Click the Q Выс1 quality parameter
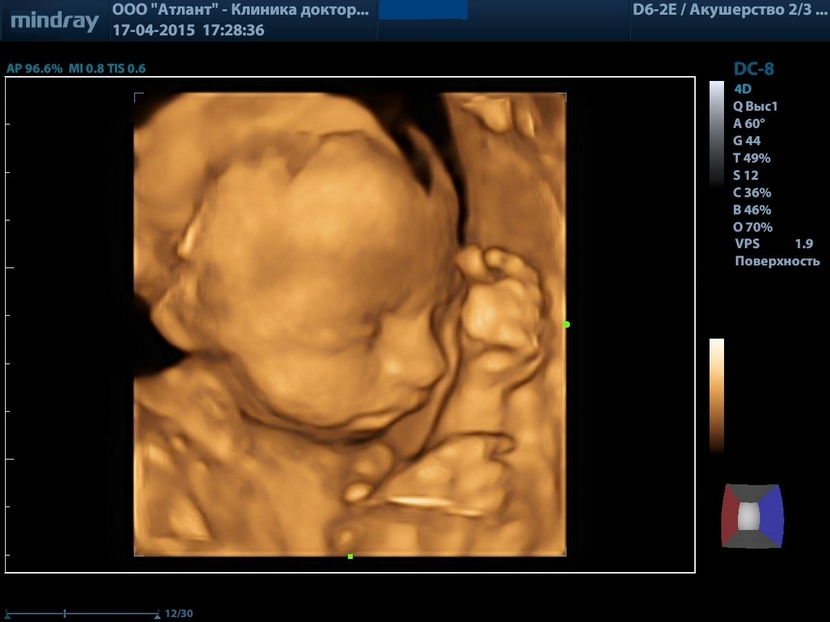The height and width of the screenshot is (622, 830). click(755, 106)
